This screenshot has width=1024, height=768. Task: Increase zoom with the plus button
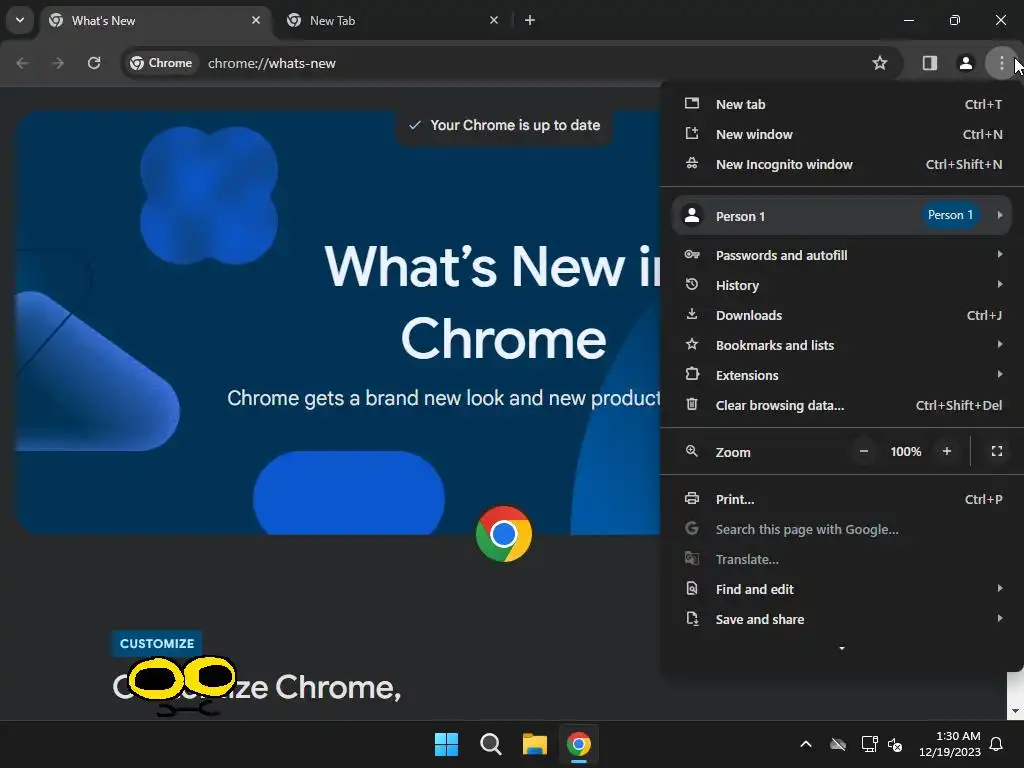947,451
